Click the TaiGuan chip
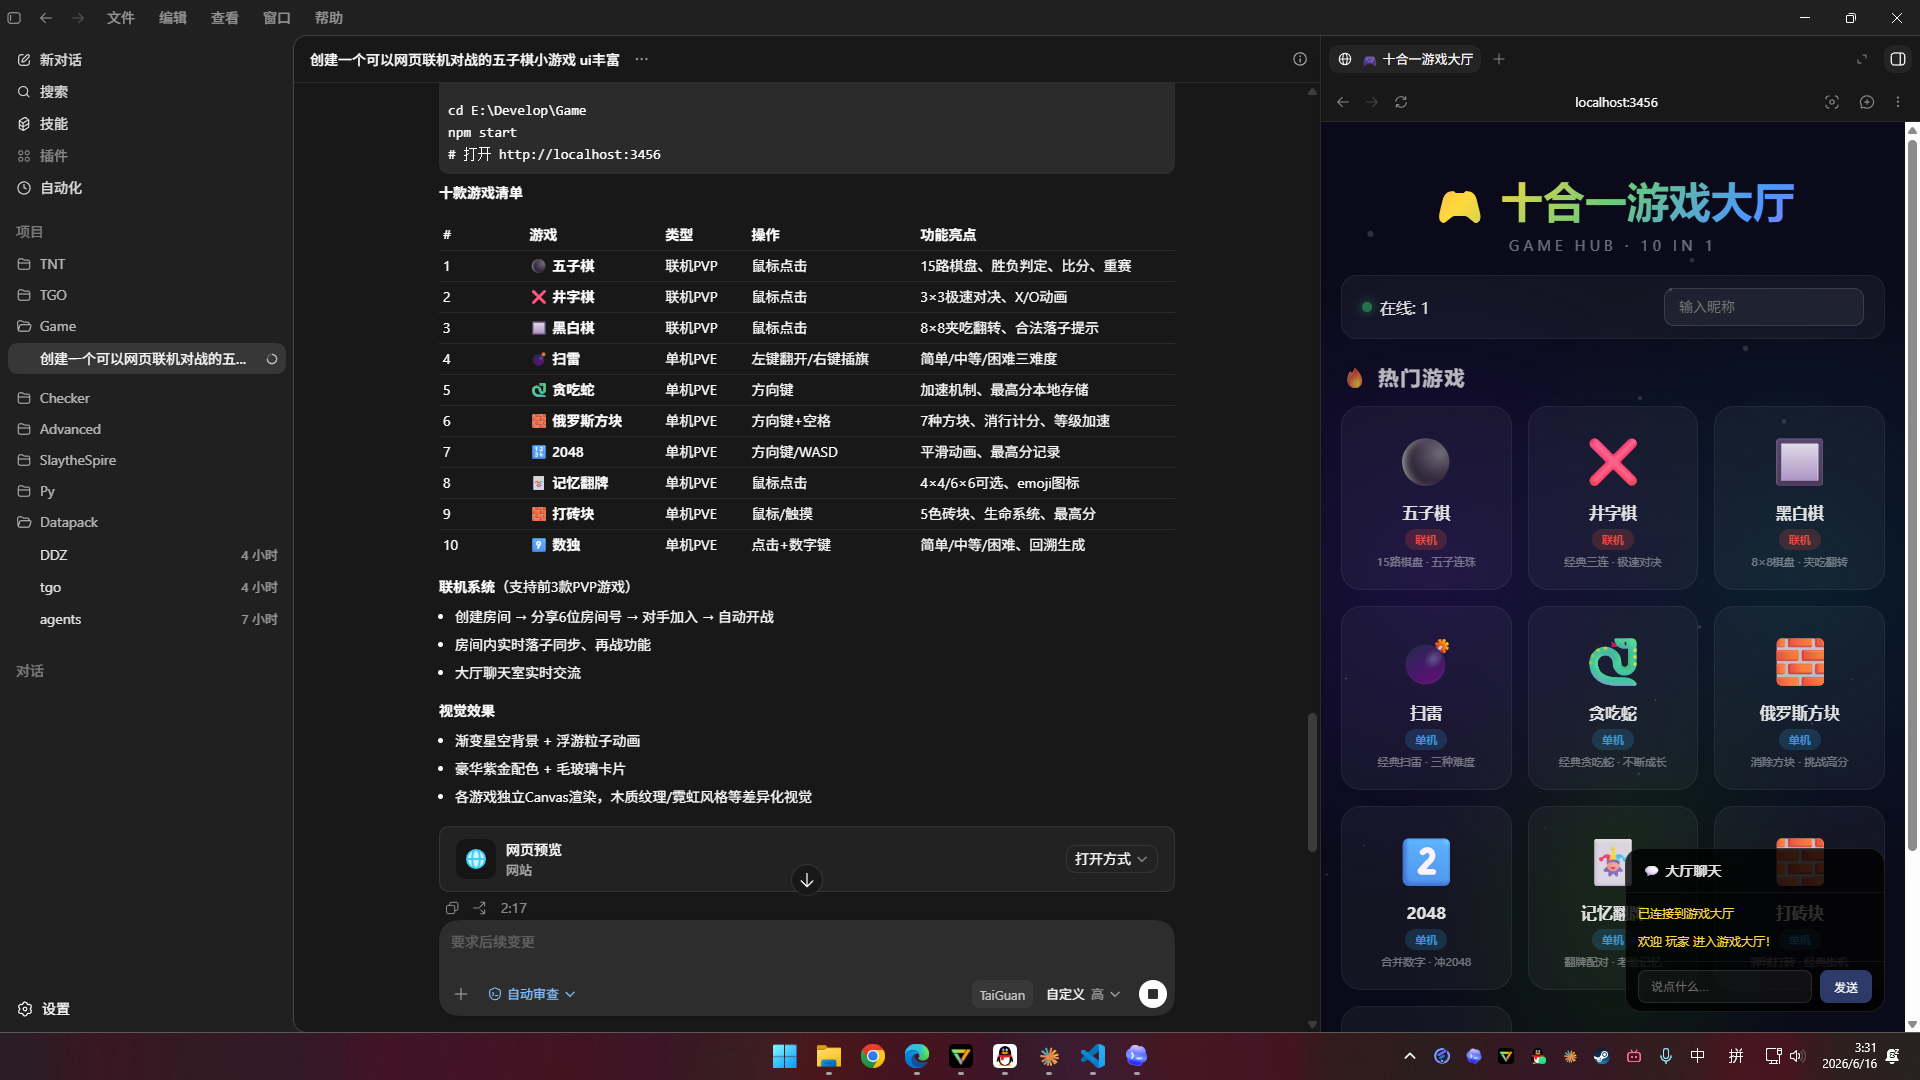This screenshot has height=1080, width=1920. click(1002, 995)
